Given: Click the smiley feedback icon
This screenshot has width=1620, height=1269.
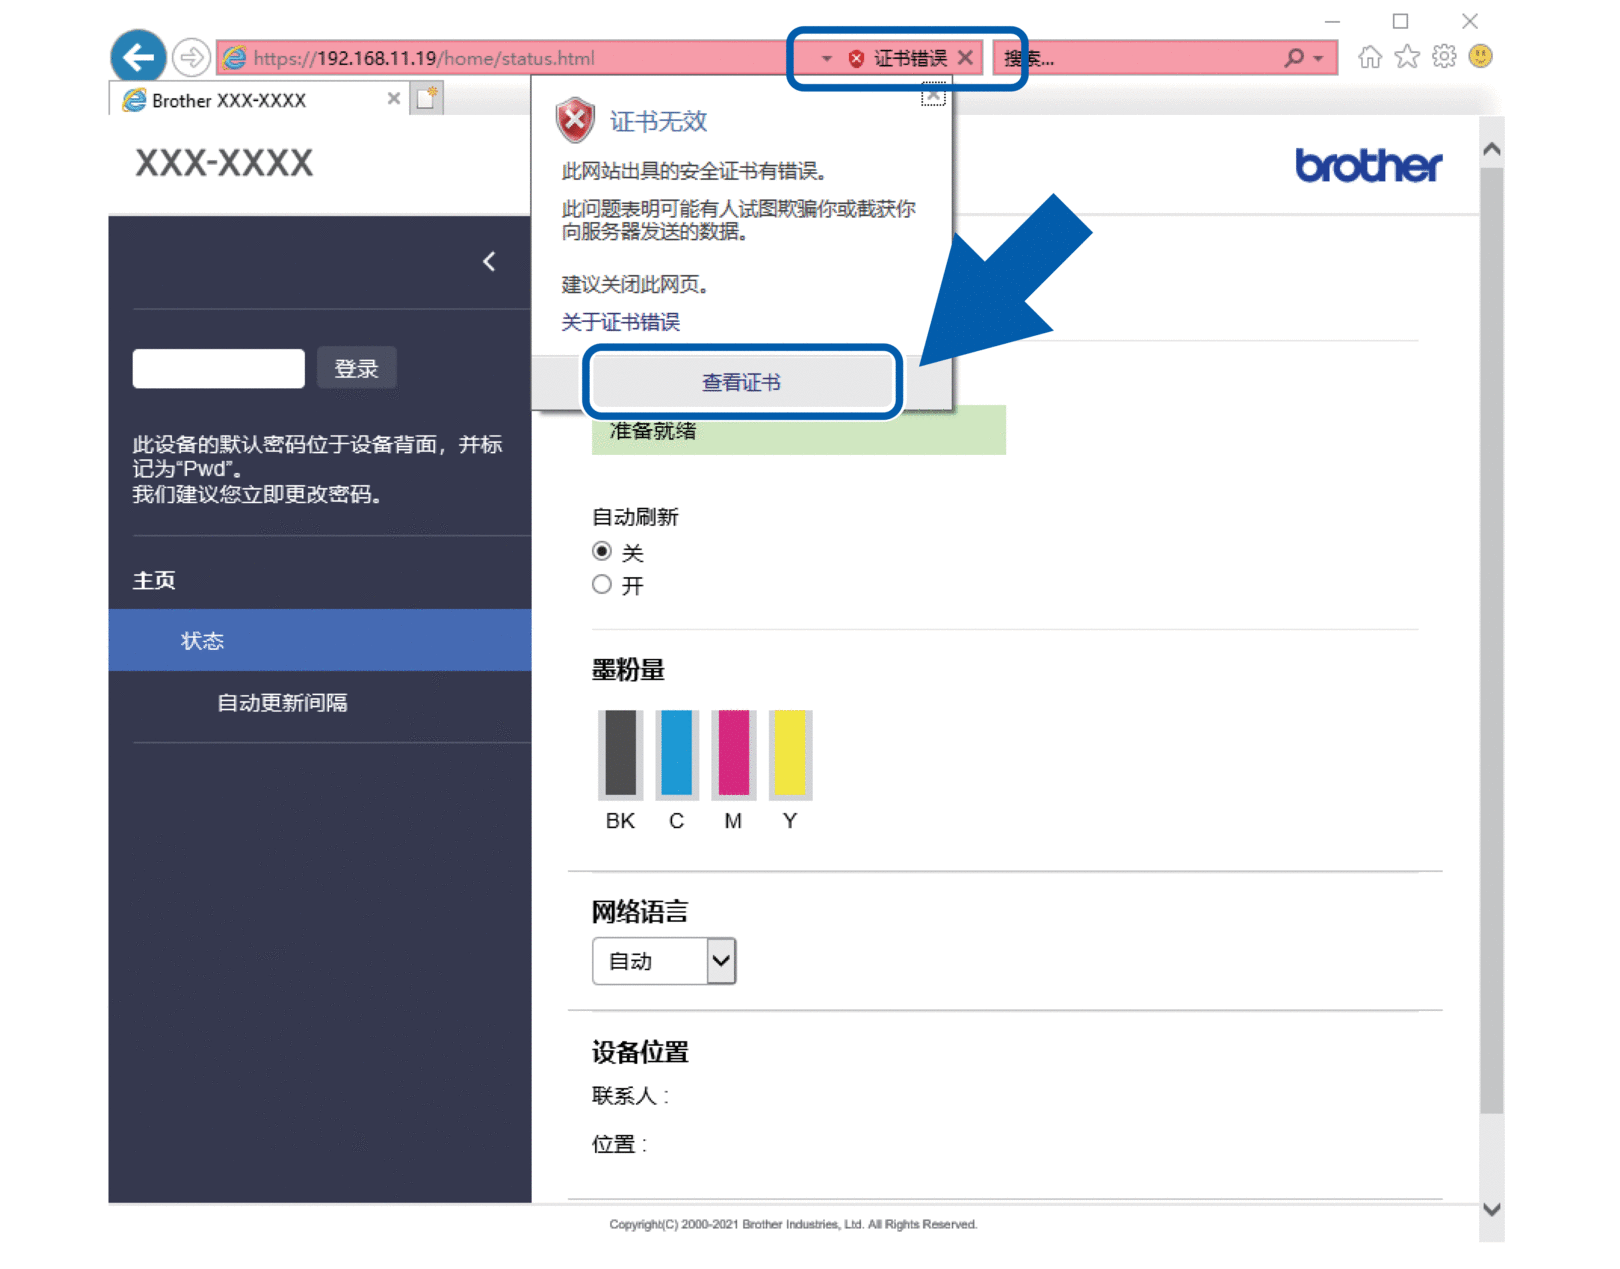Looking at the screenshot, I should 1480,57.
